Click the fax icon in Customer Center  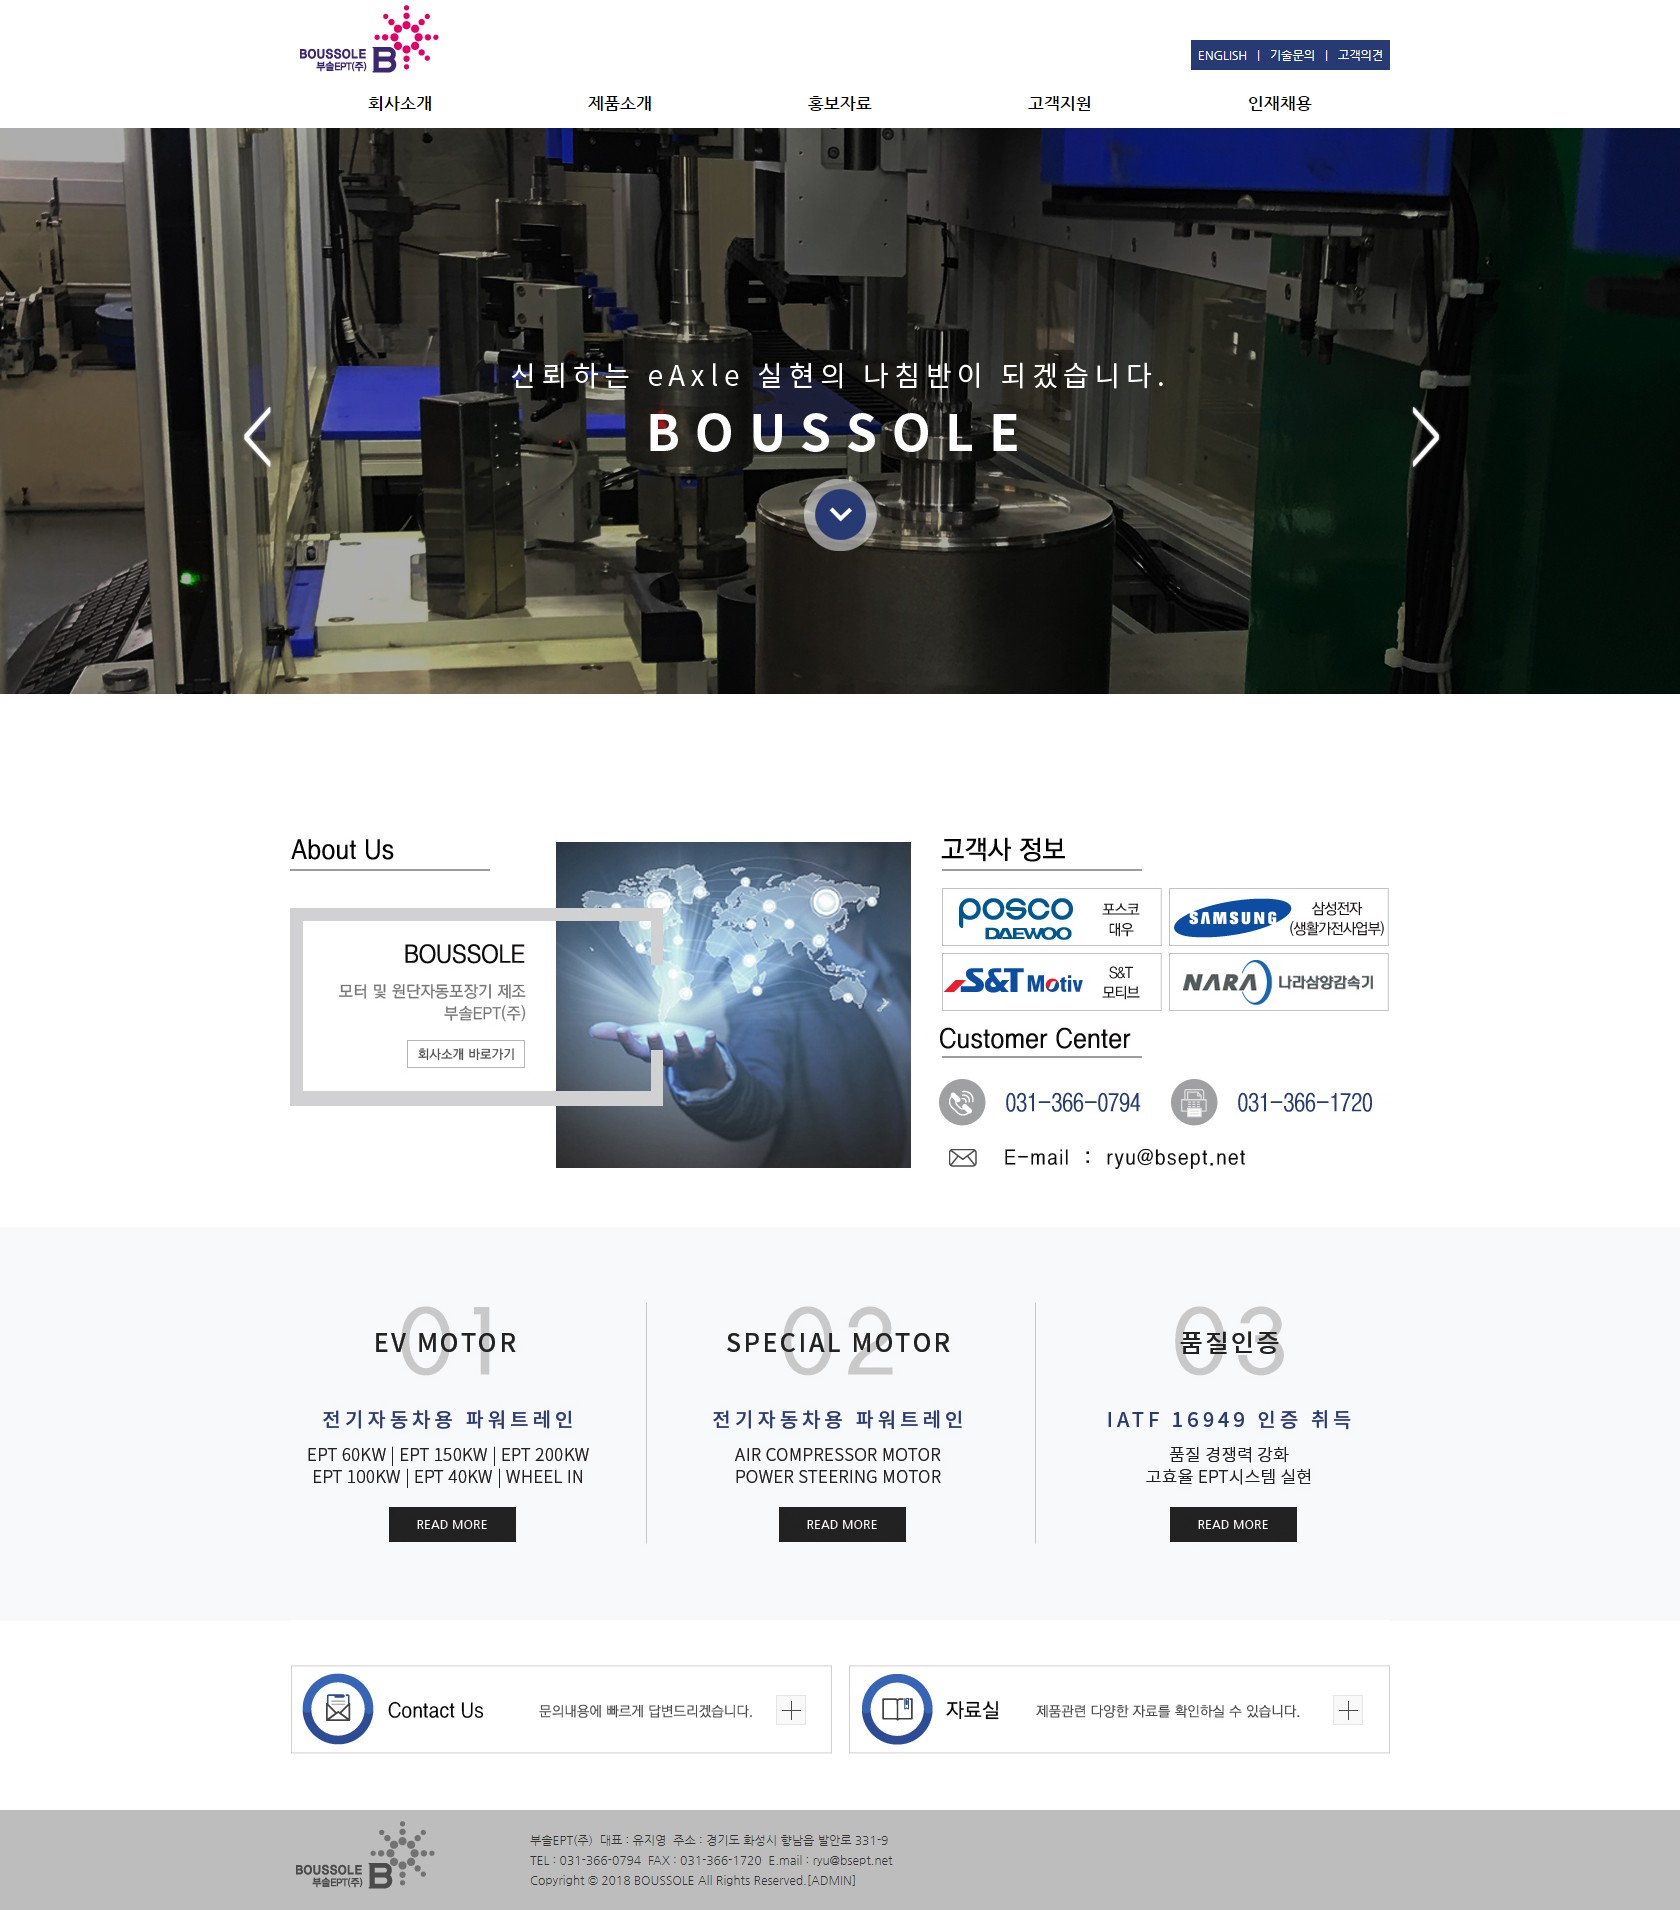coord(1193,1102)
